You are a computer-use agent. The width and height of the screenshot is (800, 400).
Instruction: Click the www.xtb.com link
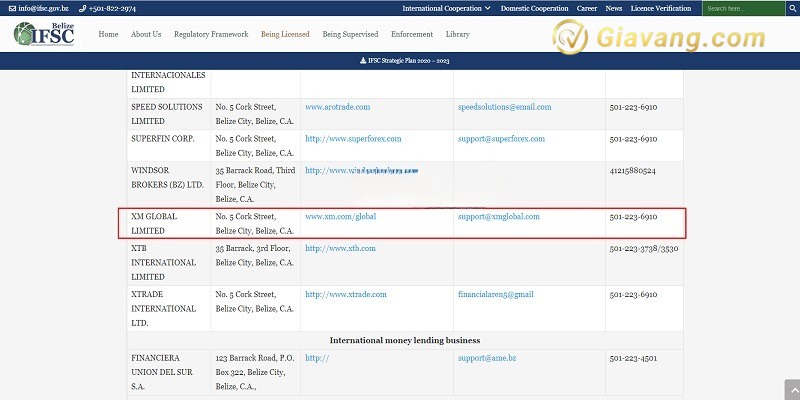[340, 247]
